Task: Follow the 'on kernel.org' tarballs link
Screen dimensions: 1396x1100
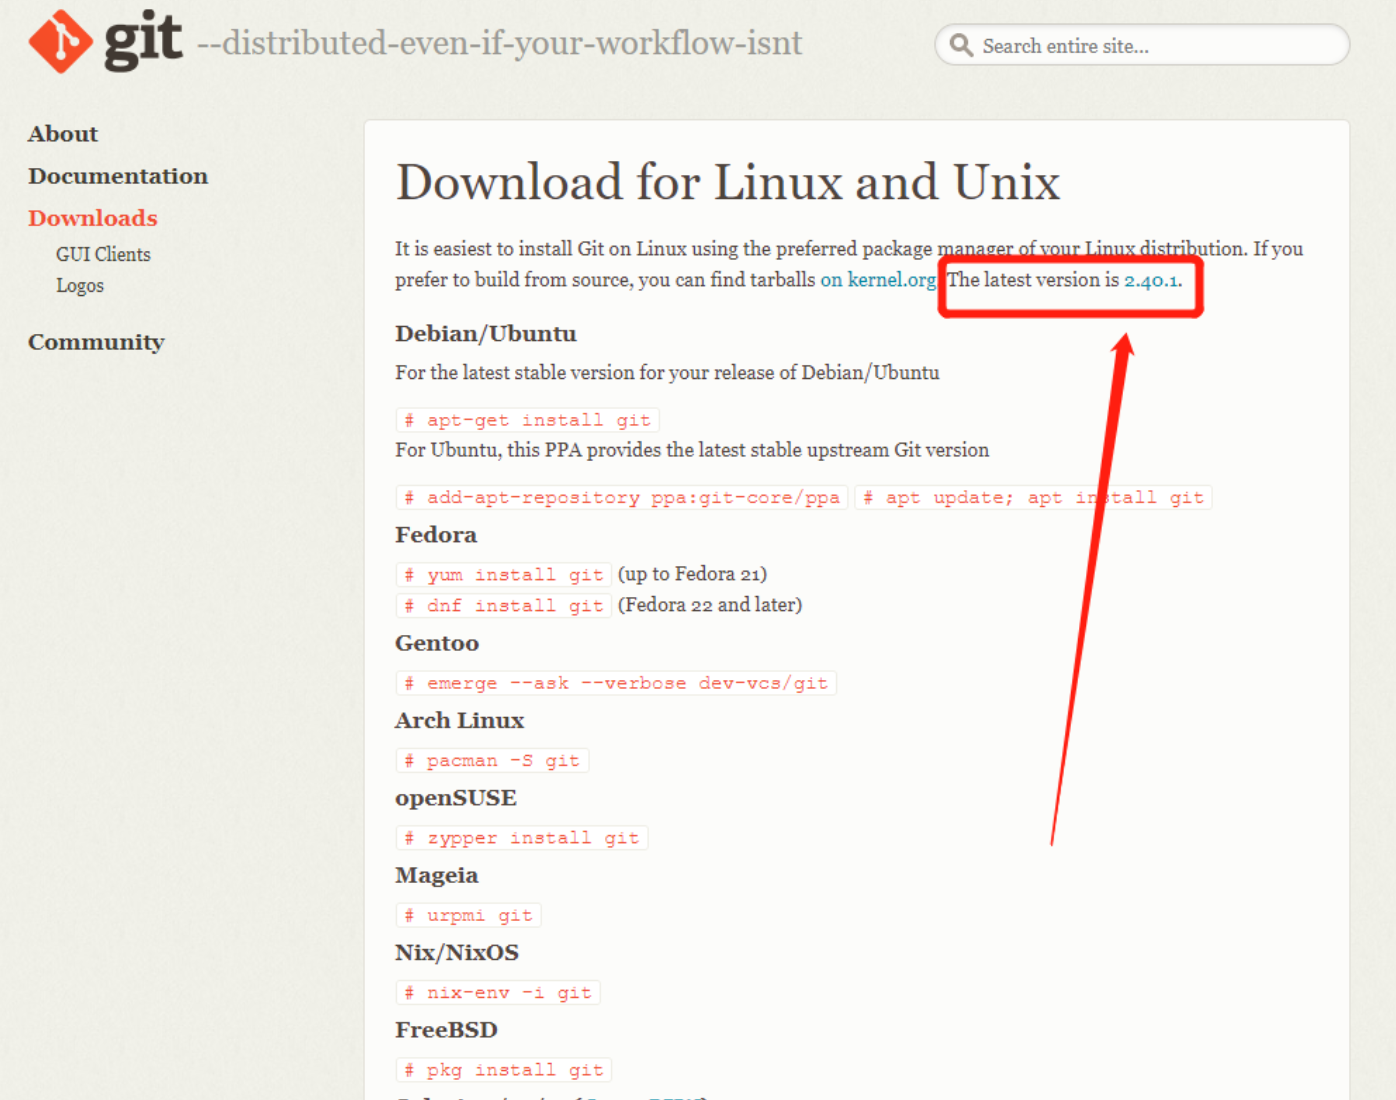Action: click(x=878, y=280)
